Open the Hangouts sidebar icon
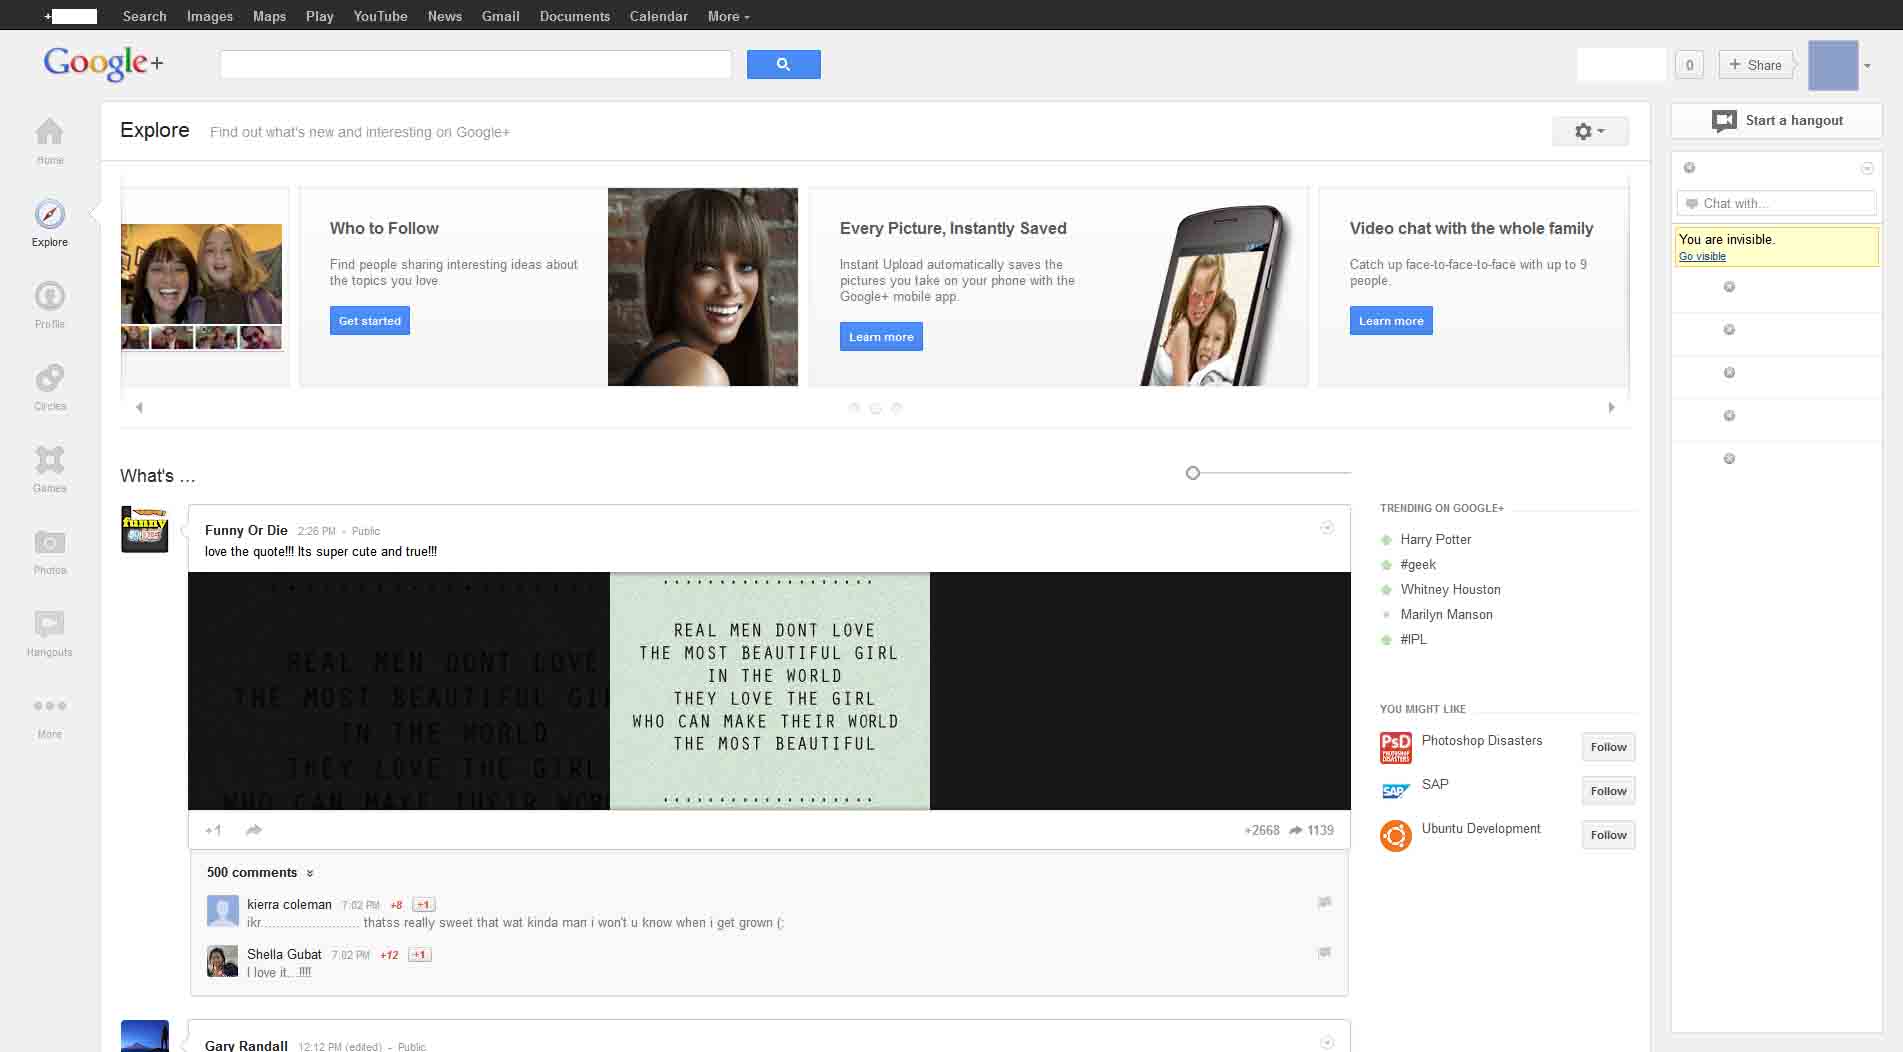The image size is (1903, 1052). pos(49,624)
